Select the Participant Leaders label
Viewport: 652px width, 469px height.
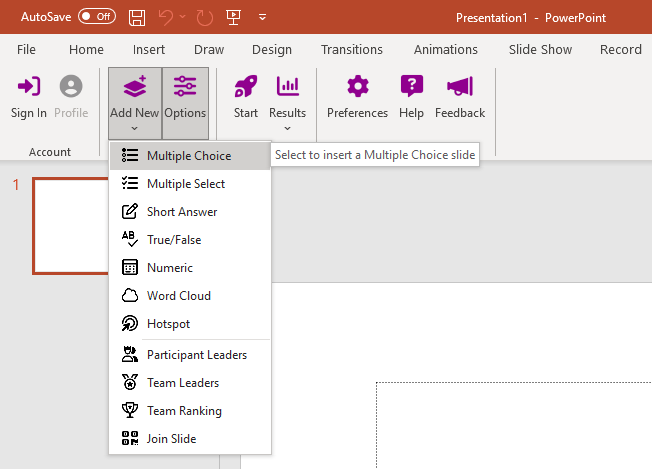pos(197,355)
